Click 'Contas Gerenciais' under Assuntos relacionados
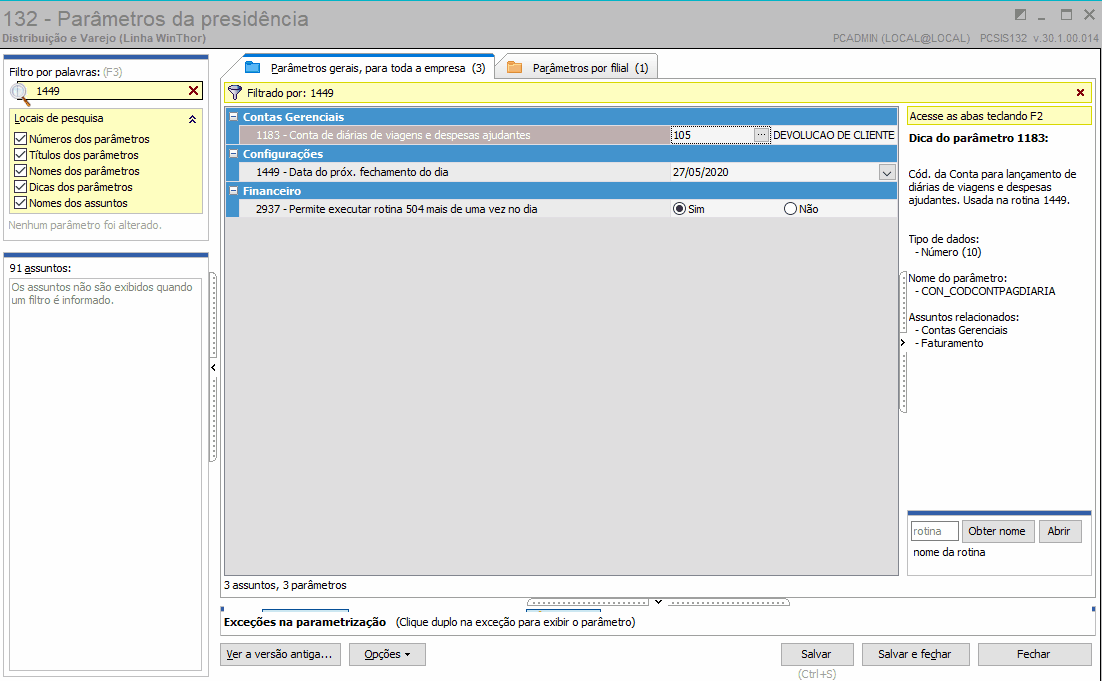This screenshot has width=1102, height=681. (964, 330)
